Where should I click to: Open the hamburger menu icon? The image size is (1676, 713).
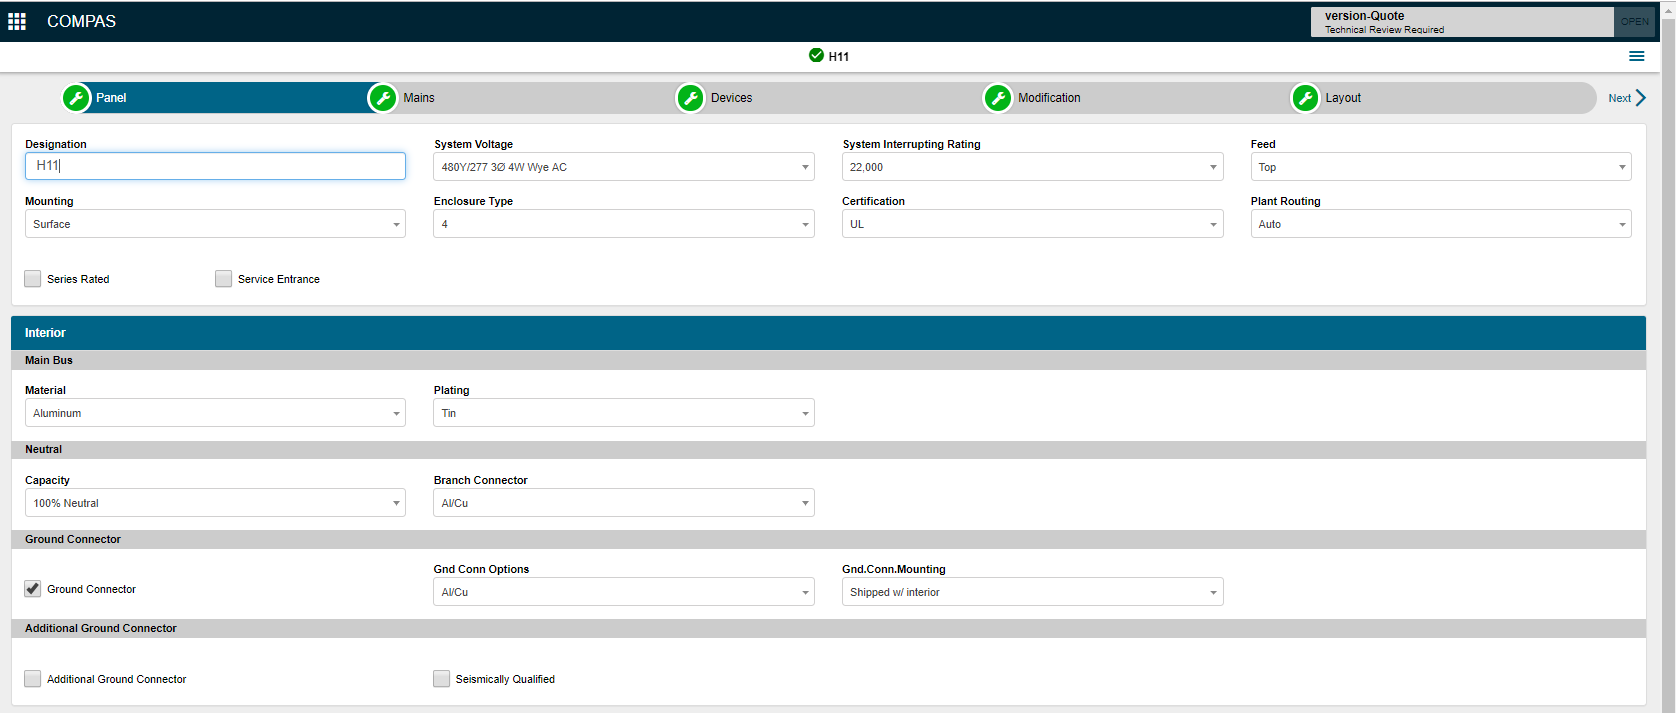click(1636, 56)
